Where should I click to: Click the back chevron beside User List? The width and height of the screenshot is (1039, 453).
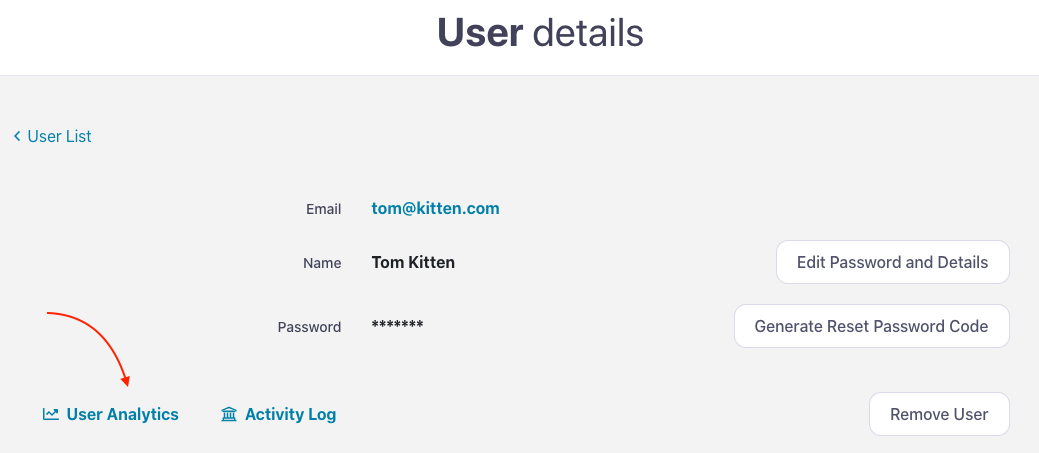point(17,136)
